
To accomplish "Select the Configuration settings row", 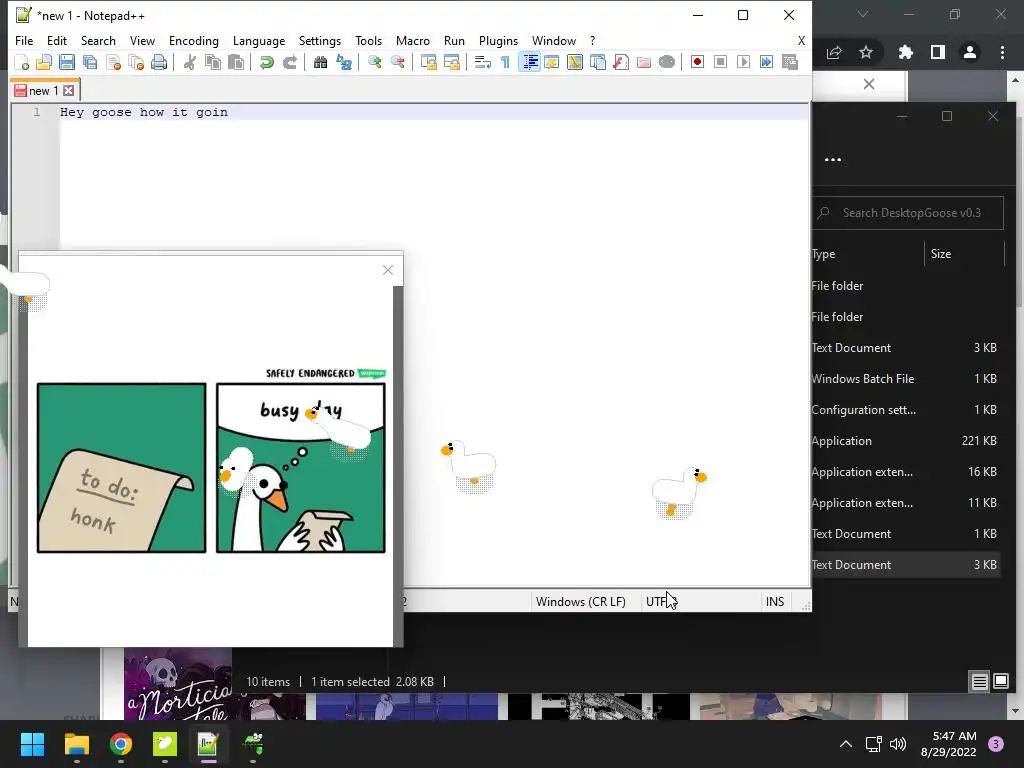I will point(908,409).
